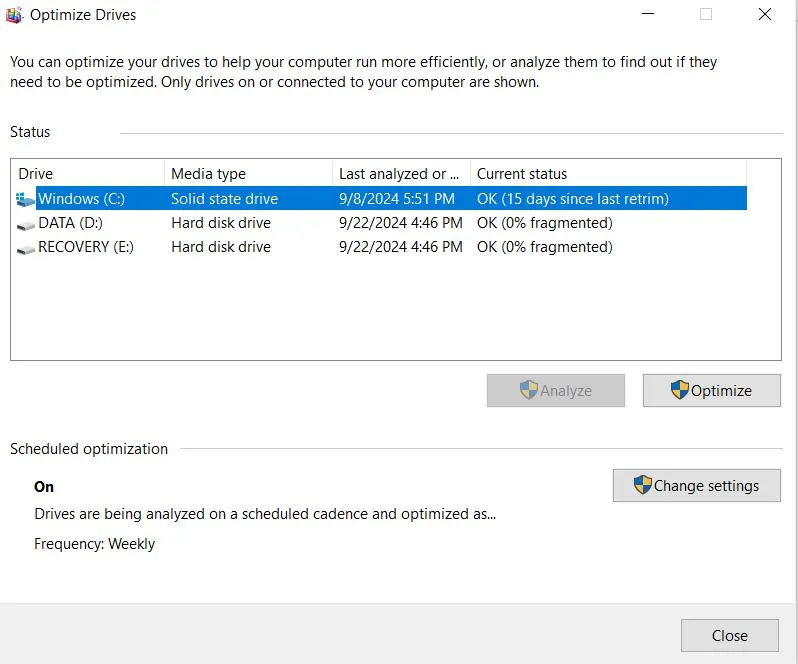Screen dimensions: 798x664
Task: Click the Optimize Drives app icon in title bar
Action: pyautogui.click(x=14, y=15)
